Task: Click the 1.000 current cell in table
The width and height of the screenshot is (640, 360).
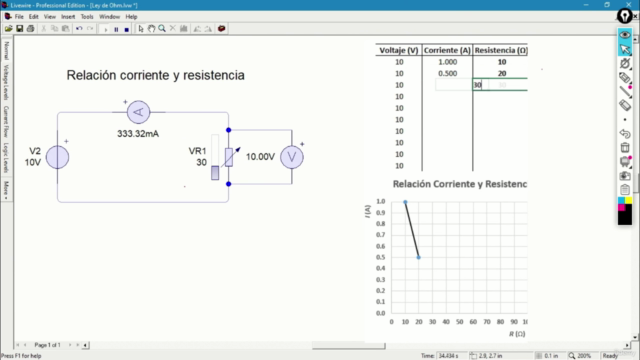Action: point(447,62)
